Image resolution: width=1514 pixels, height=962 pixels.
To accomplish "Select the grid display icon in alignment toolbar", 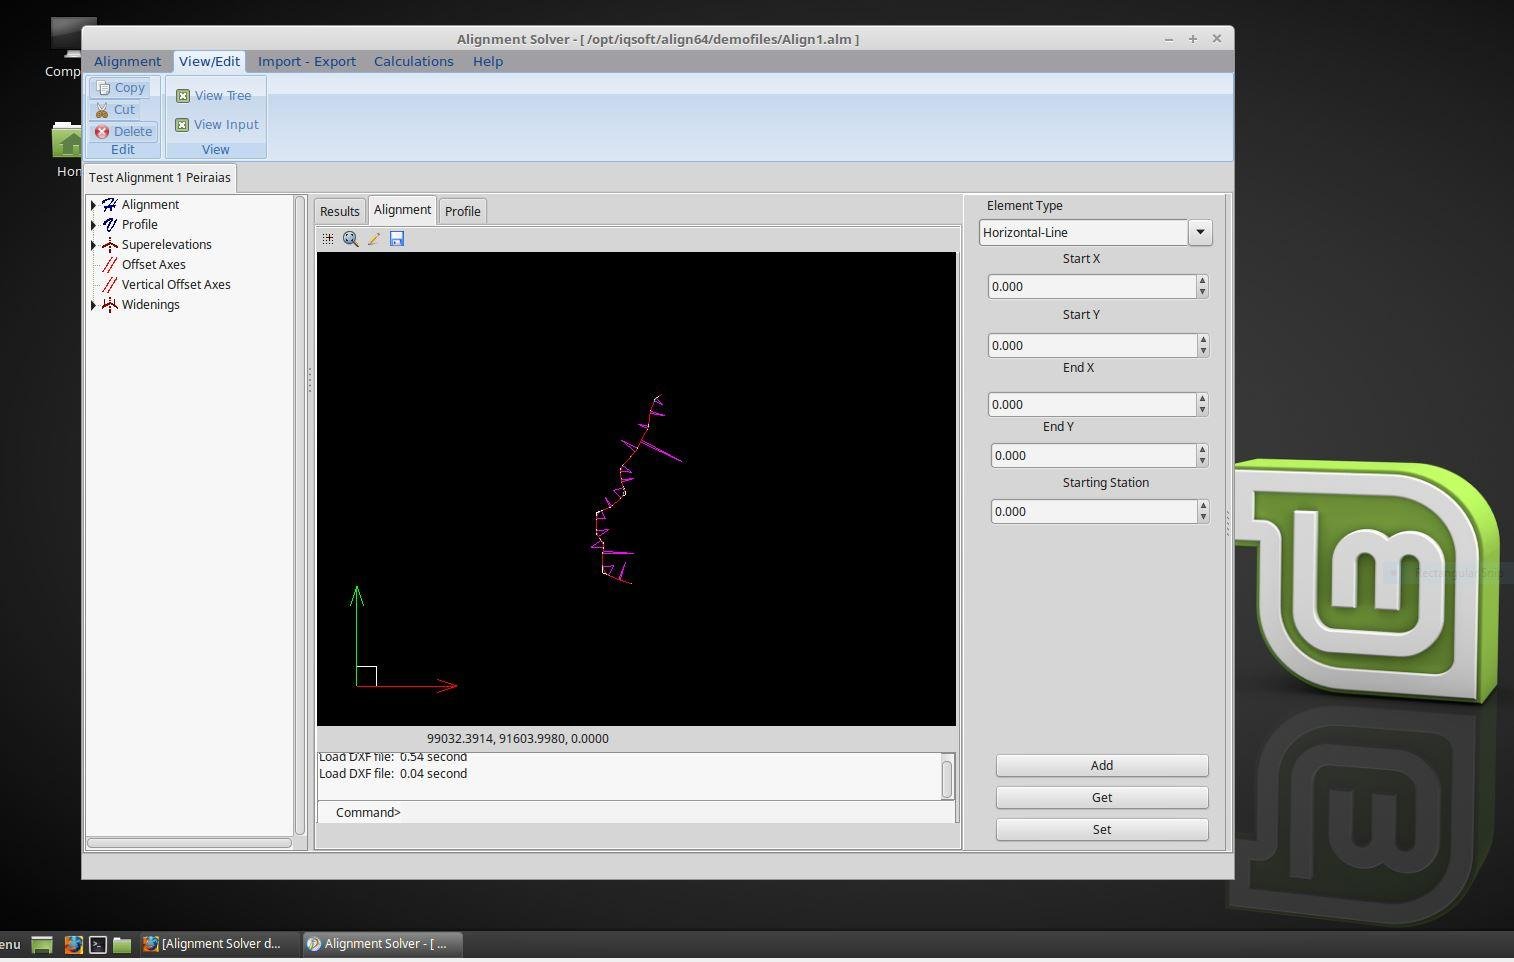I will click(328, 238).
